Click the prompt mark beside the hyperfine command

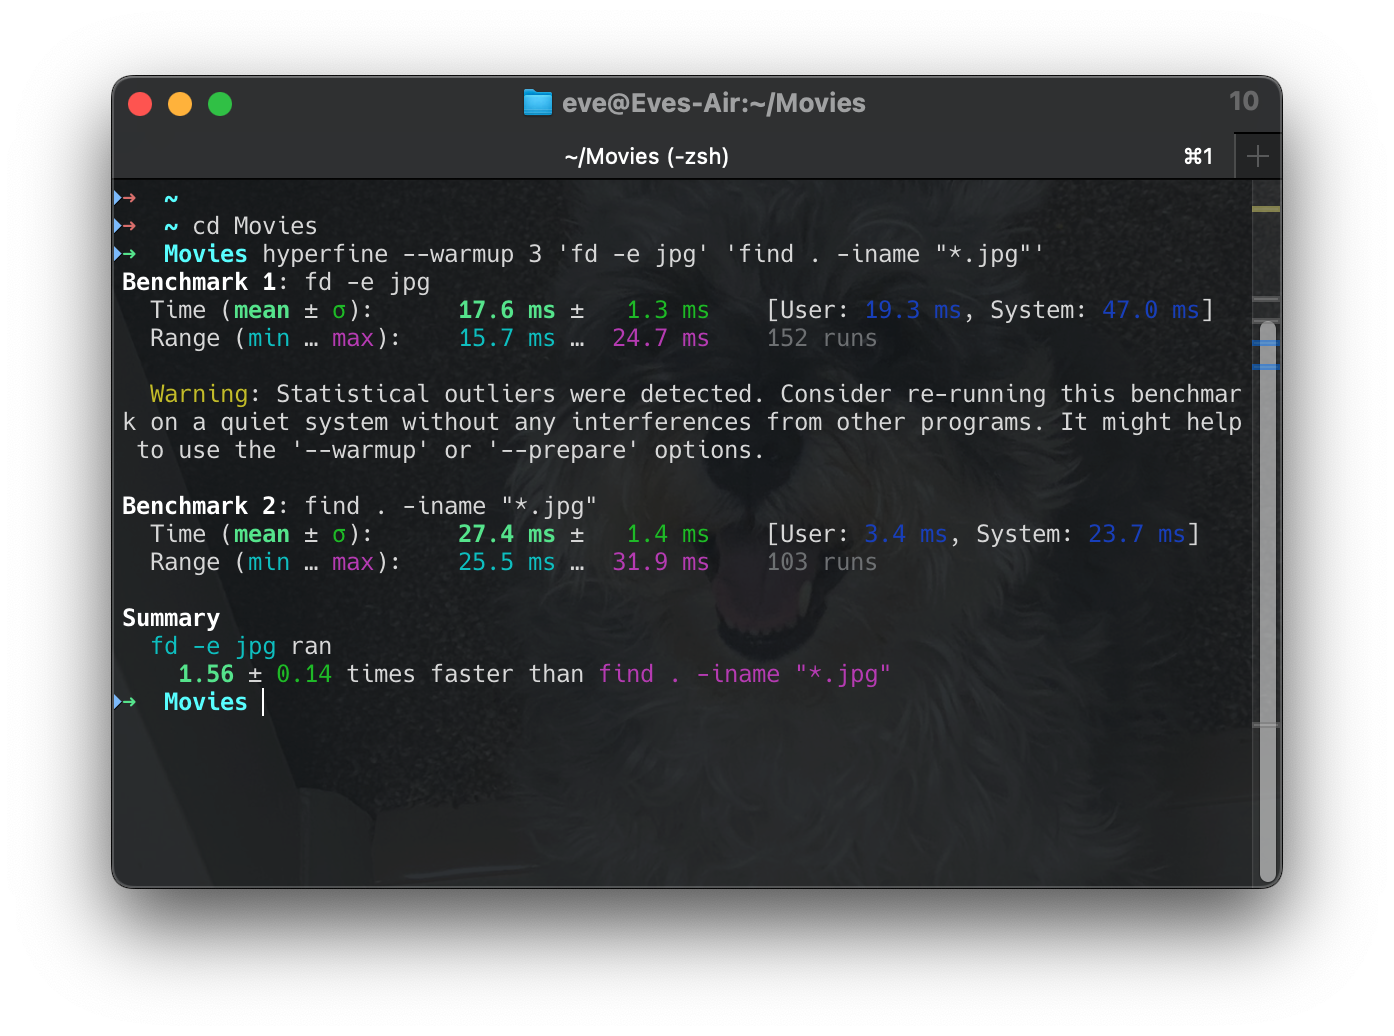[124, 254]
